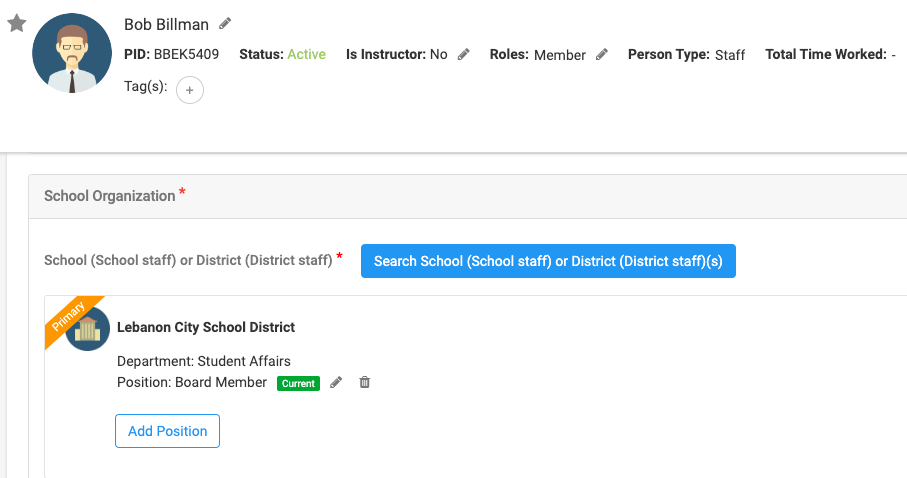Click the orange Primary ribbon
The width and height of the screenshot is (907, 478).
click(69, 318)
